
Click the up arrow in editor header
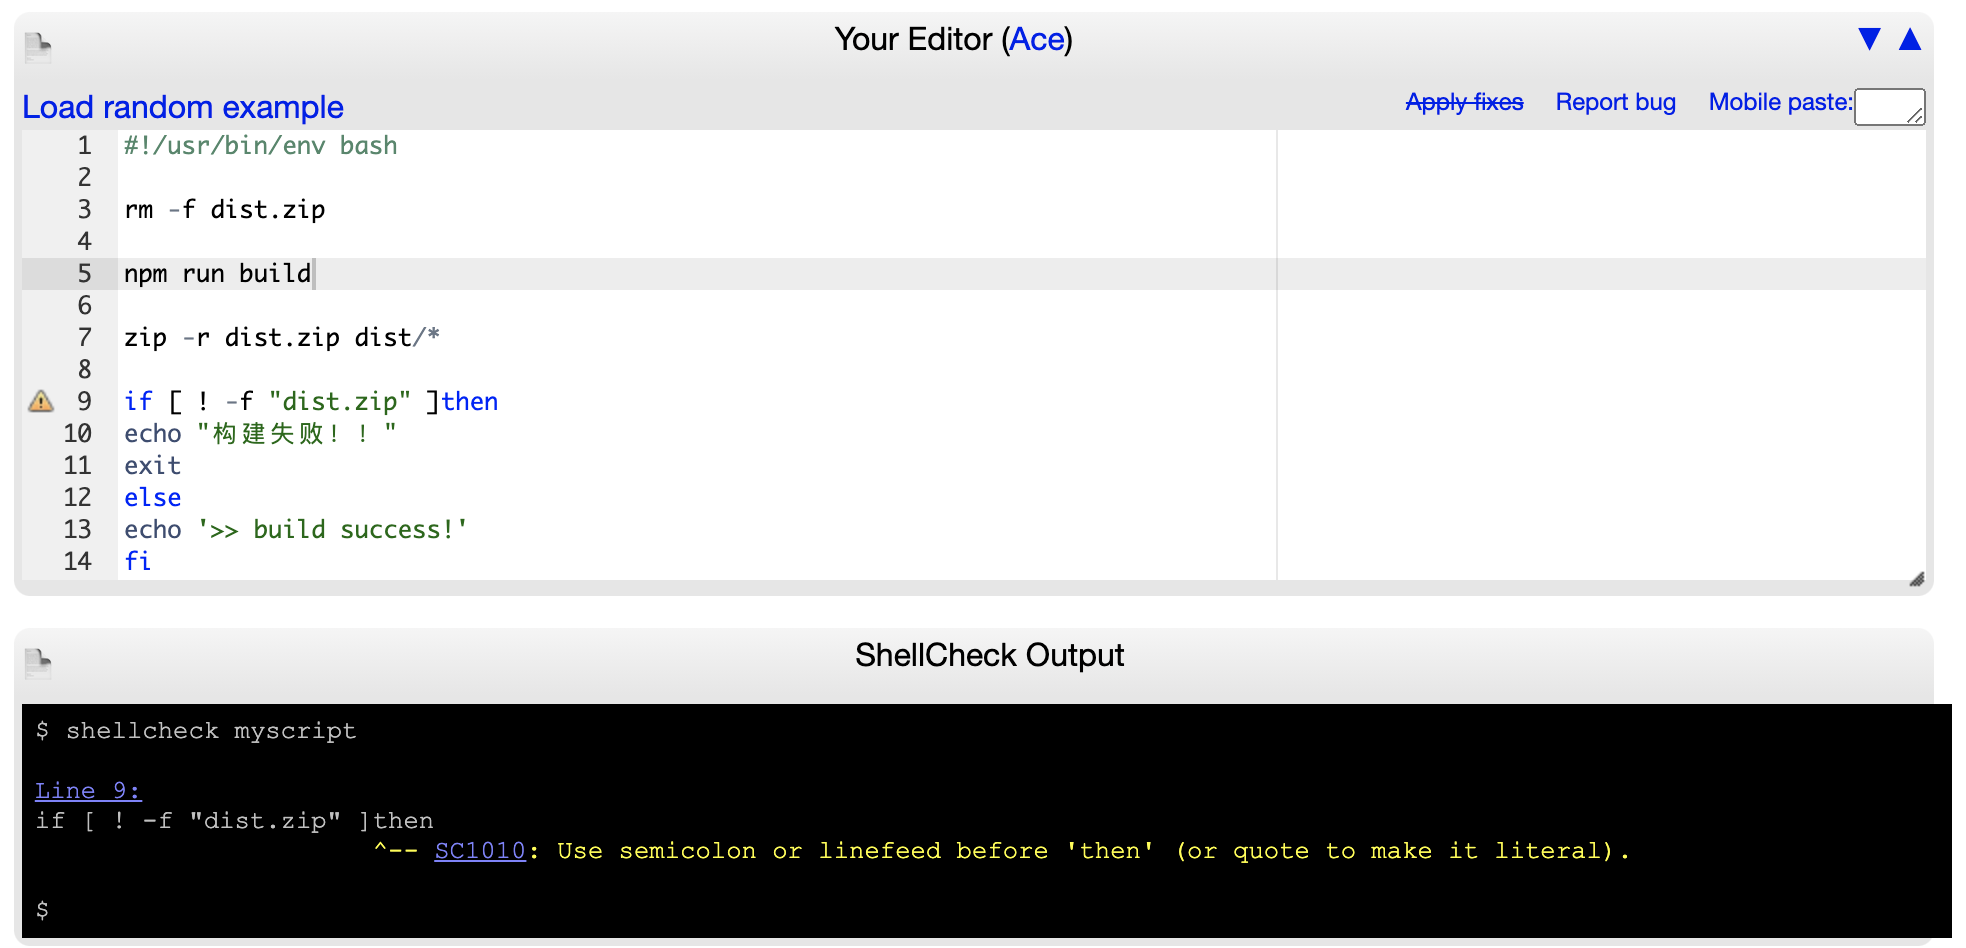(x=1910, y=39)
